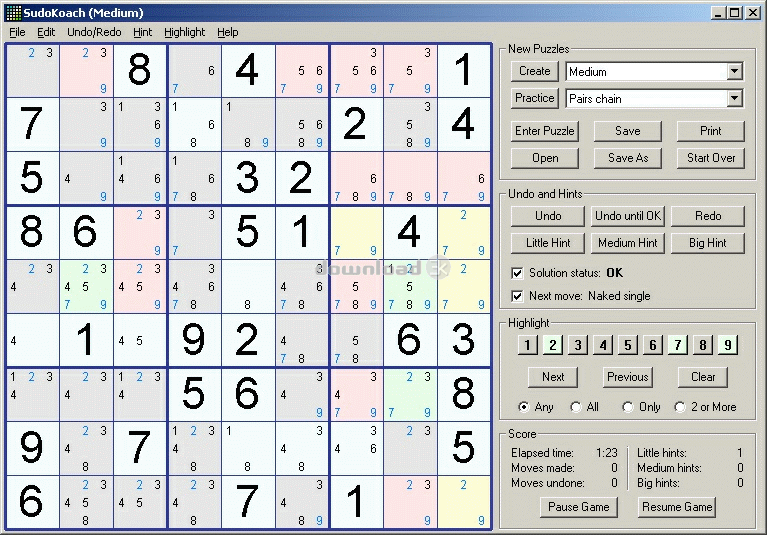
Task: Open the Highlight menu
Action: [184, 32]
